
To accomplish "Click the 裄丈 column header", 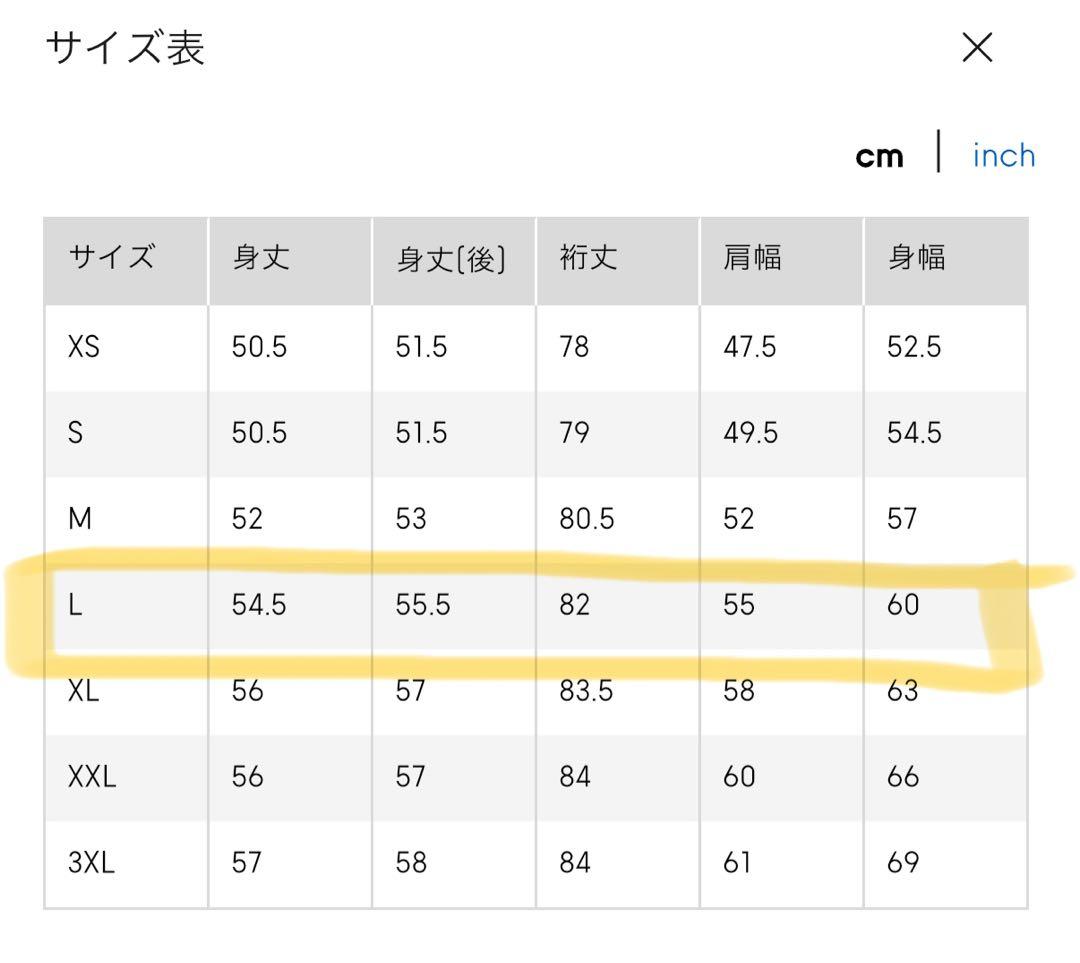I will [588, 258].
